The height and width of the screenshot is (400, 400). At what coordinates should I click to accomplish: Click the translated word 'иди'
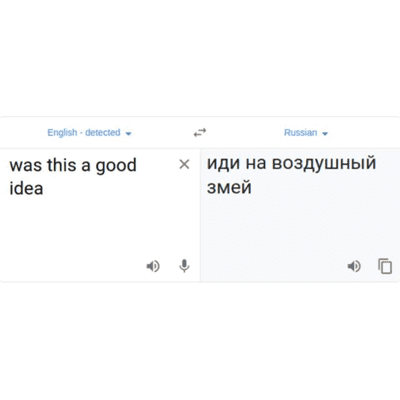[223, 164]
